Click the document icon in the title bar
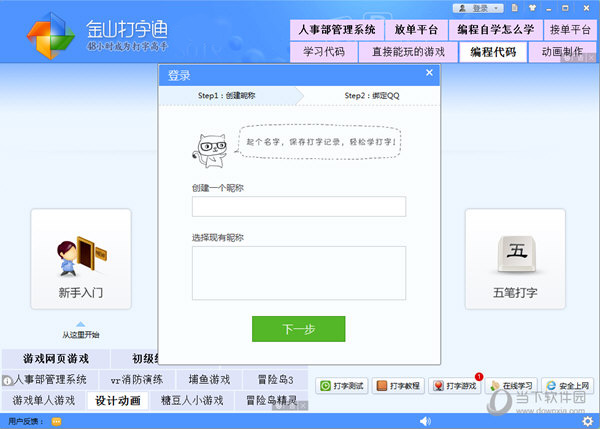Image resolution: width=600 pixels, height=429 pixels. tap(515, 8)
